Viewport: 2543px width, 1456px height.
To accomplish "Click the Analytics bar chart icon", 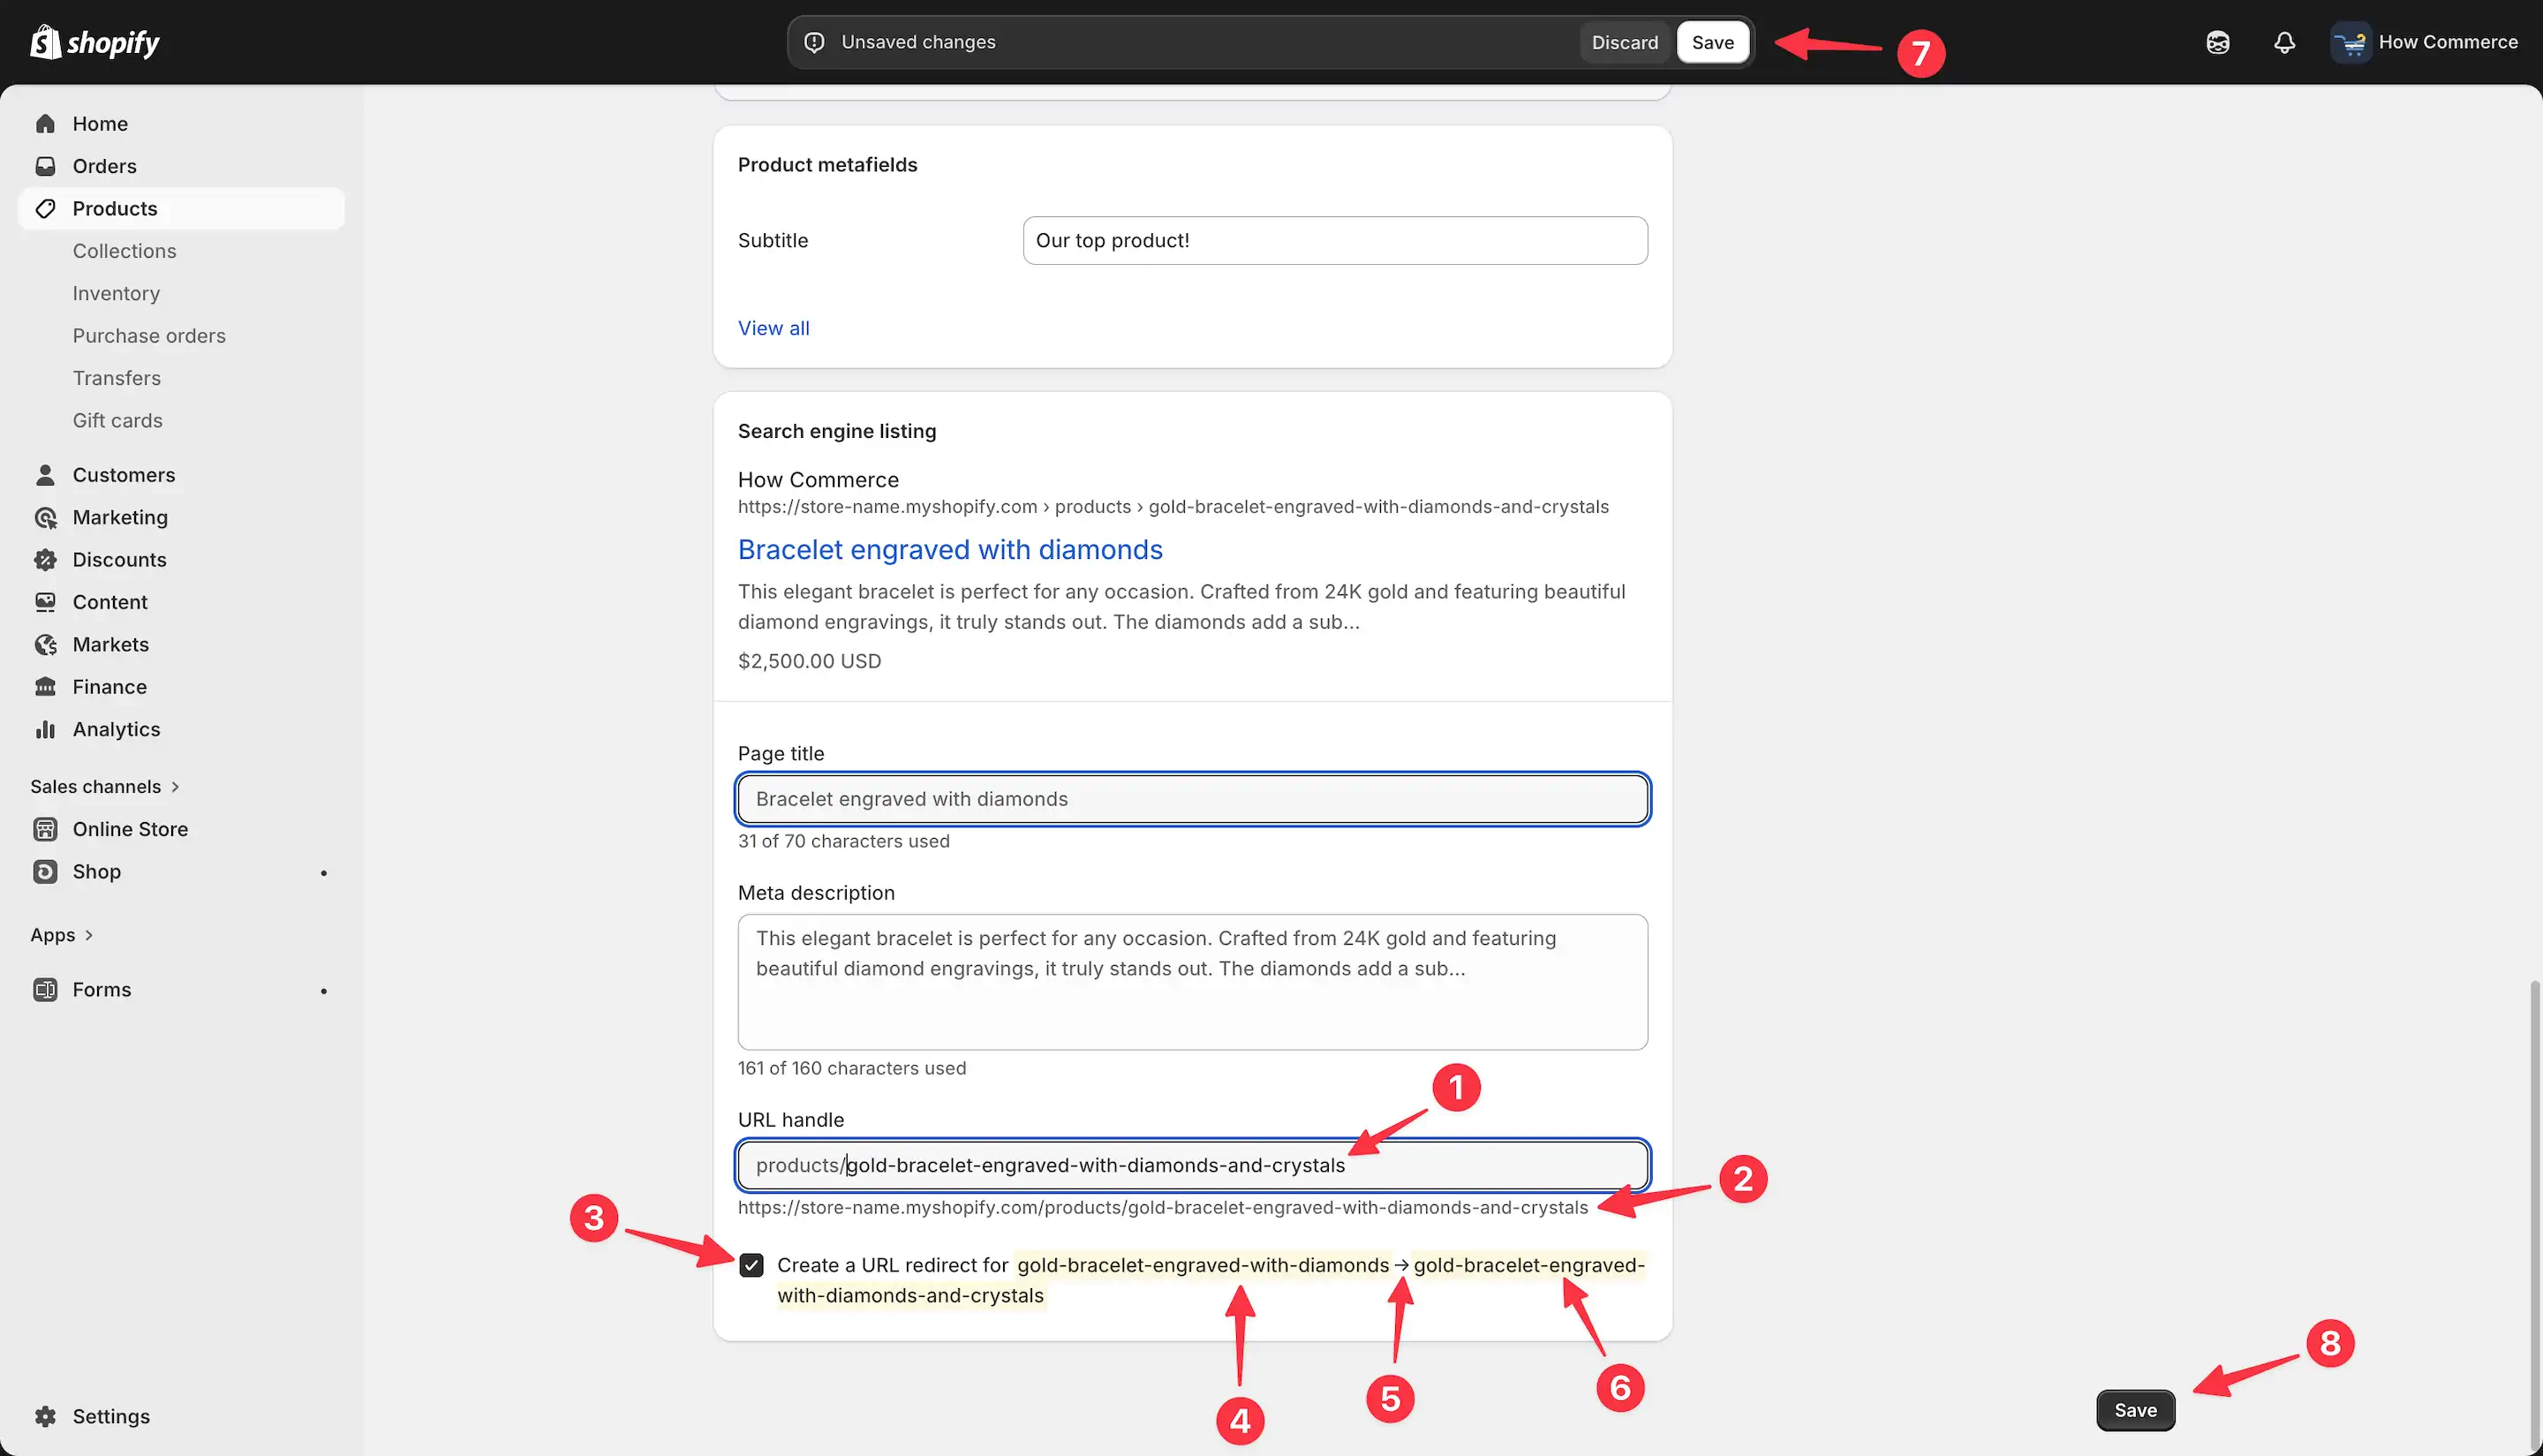I will click(45, 729).
